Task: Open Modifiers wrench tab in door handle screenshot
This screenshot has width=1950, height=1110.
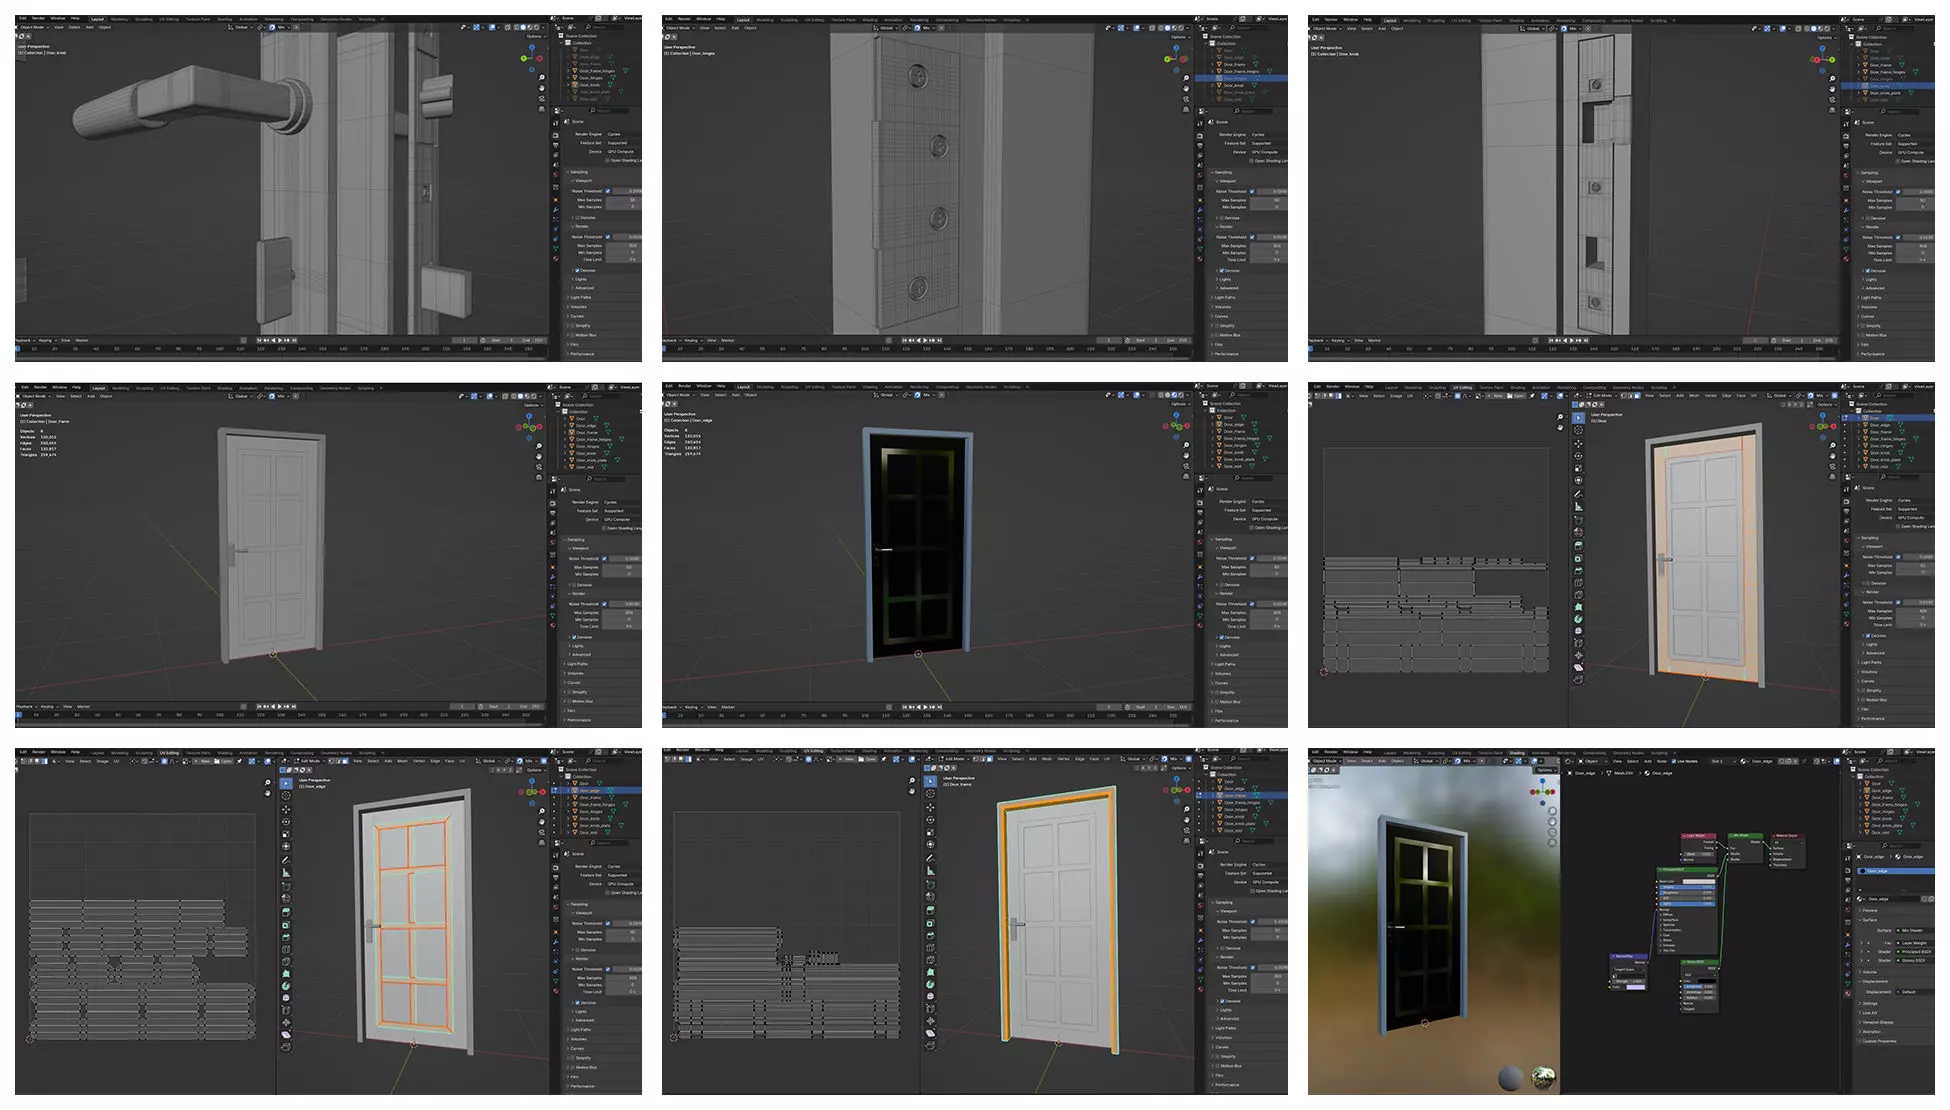Action: (555, 211)
